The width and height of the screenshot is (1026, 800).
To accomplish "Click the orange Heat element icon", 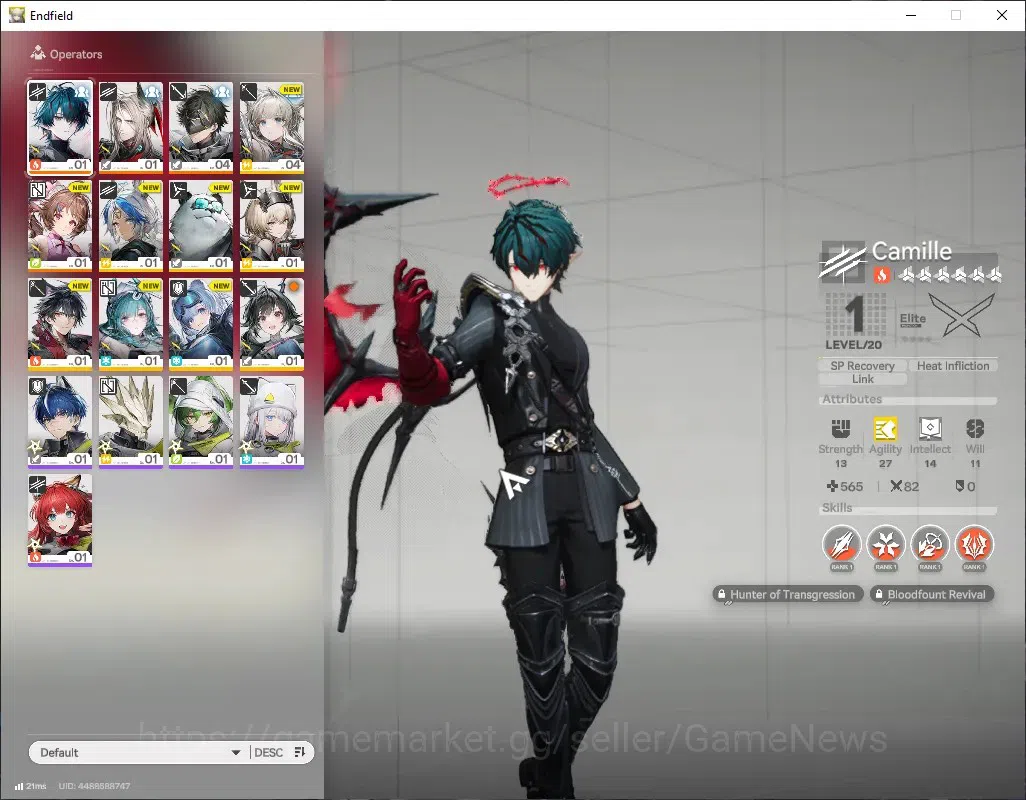I will [x=881, y=275].
